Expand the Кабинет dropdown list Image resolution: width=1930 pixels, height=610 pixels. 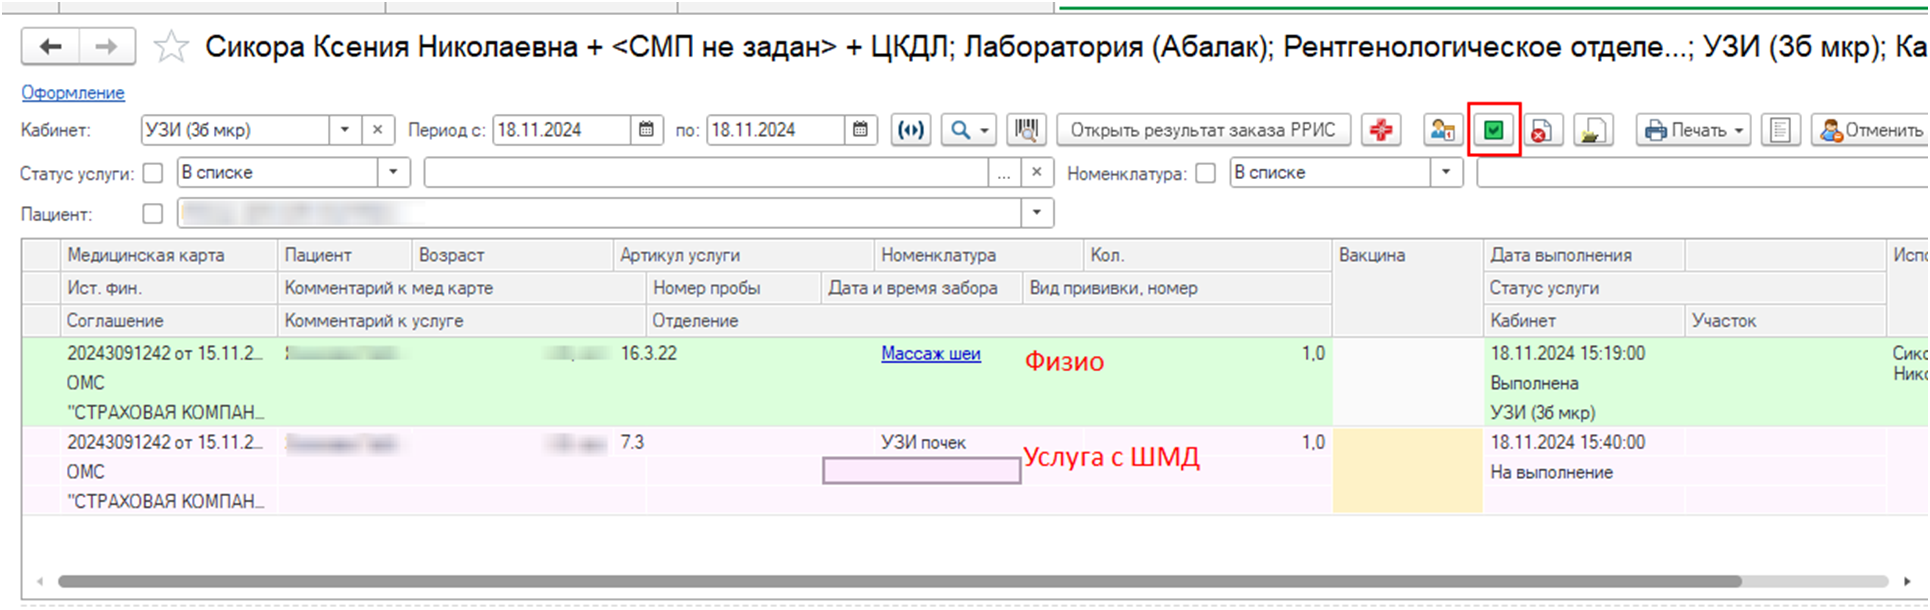click(345, 130)
